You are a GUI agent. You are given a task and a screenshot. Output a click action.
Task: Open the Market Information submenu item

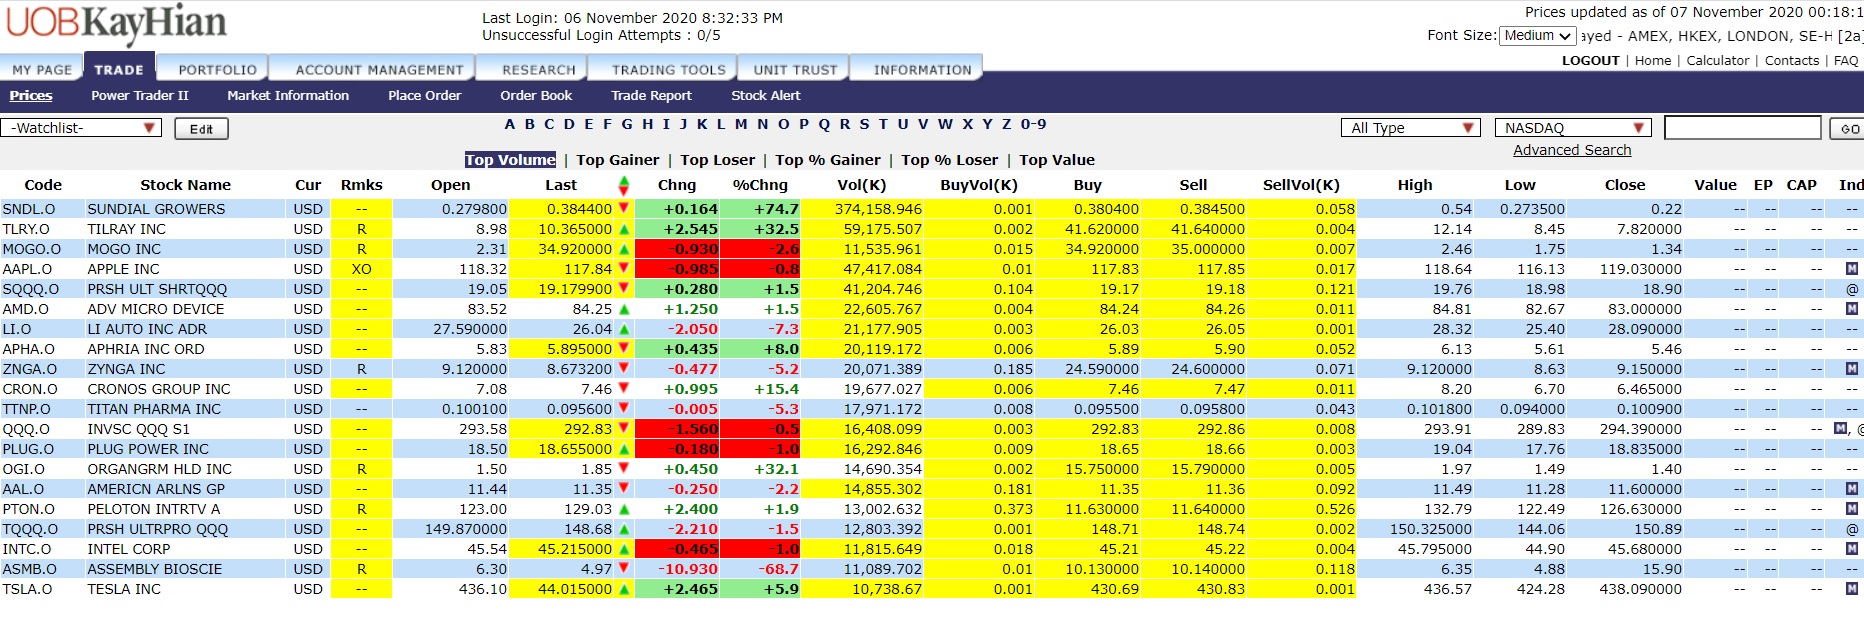coord(288,96)
